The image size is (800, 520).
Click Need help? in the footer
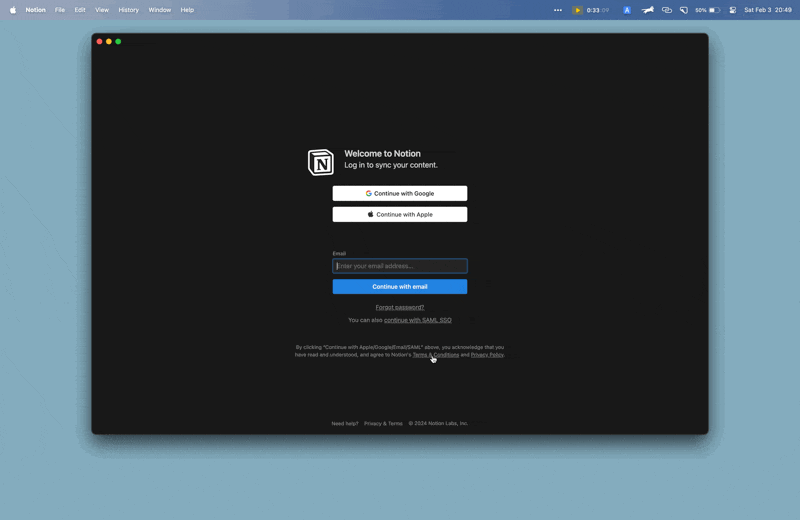345,424
